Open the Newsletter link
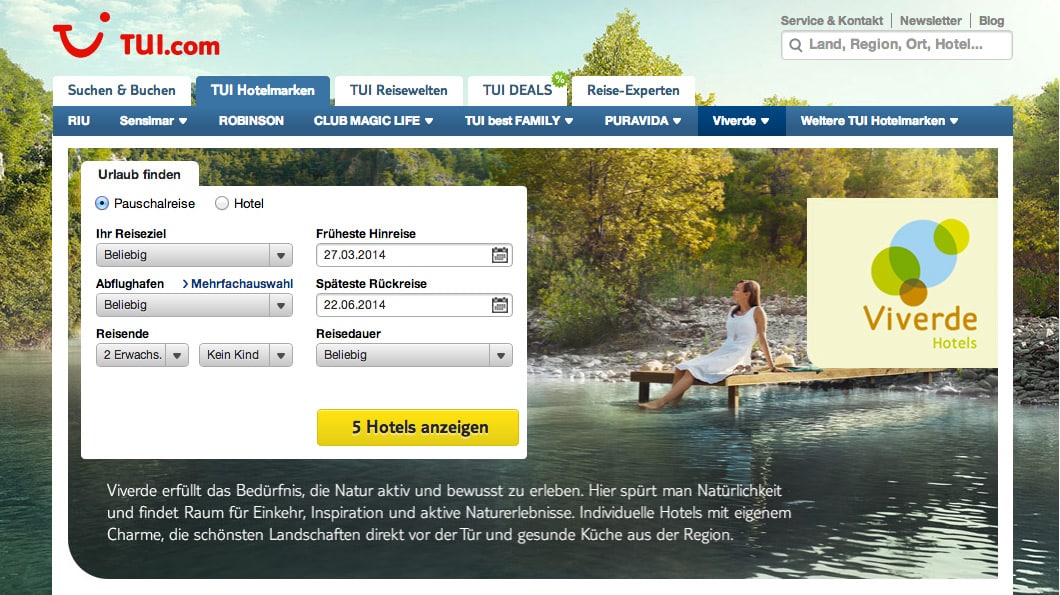 pos(930,21)
